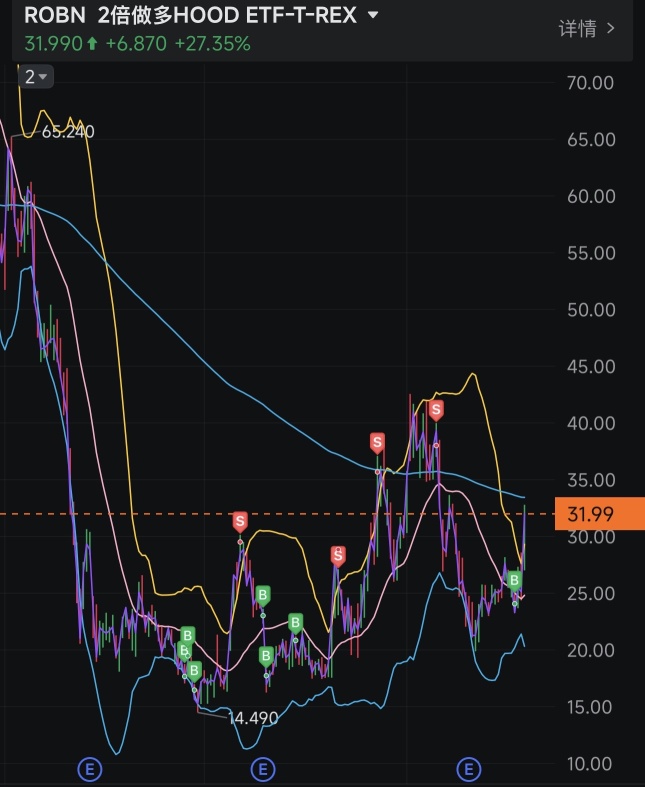Viewport: 645px width, 787px height.
Task: Tap the 15.00 axis label
Action: (x=590, y=707)
